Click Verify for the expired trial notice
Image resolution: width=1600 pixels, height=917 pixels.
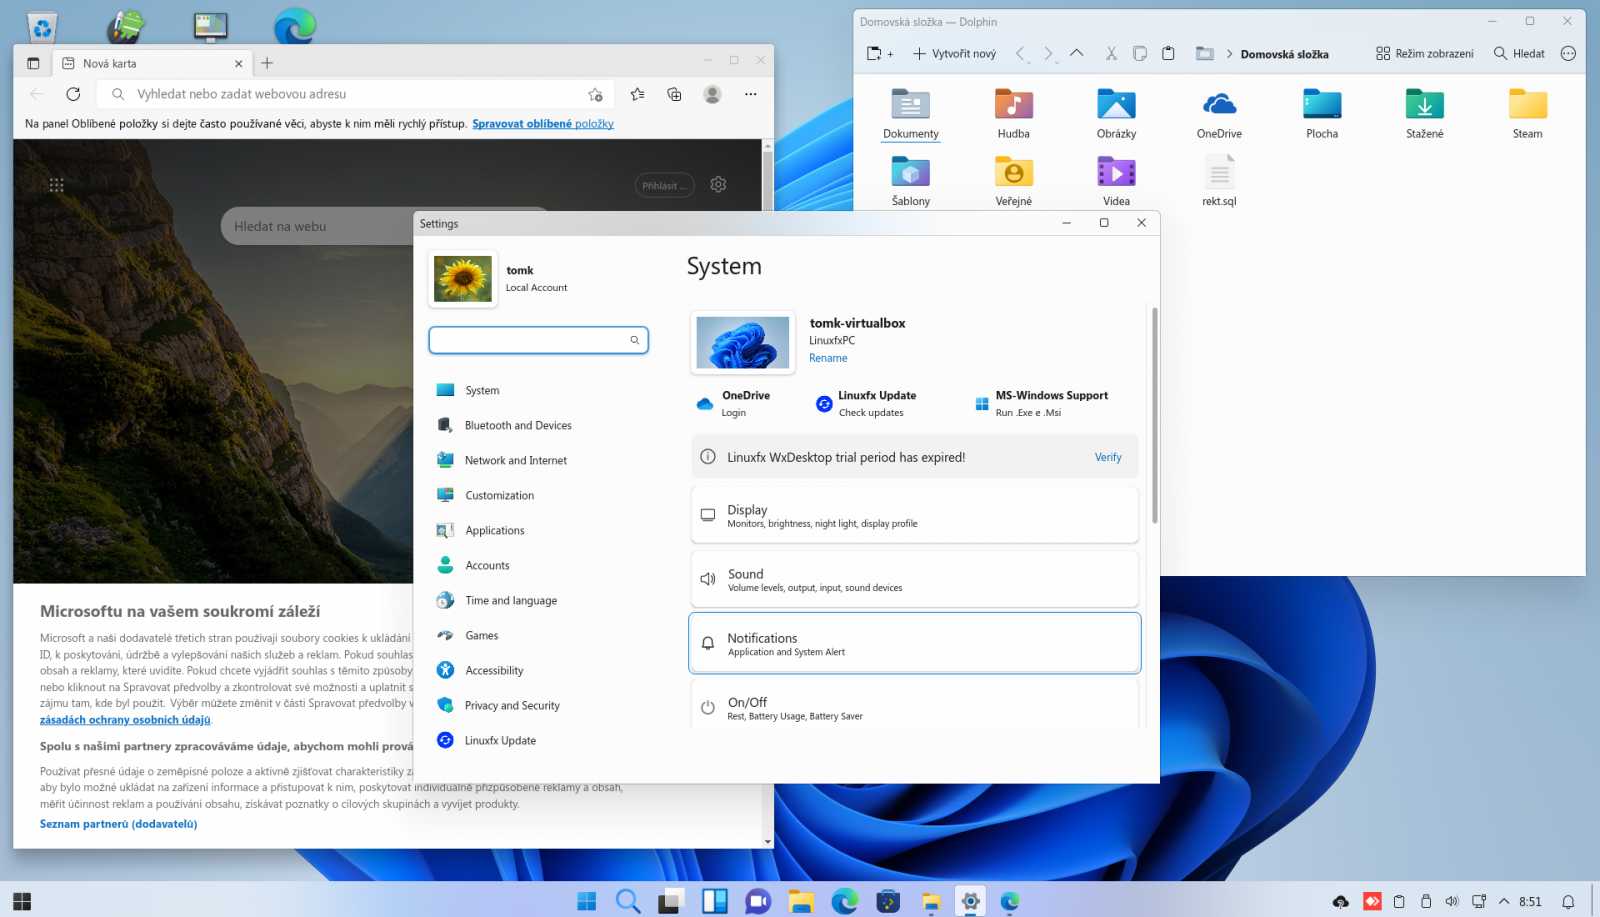[1108, 457]
